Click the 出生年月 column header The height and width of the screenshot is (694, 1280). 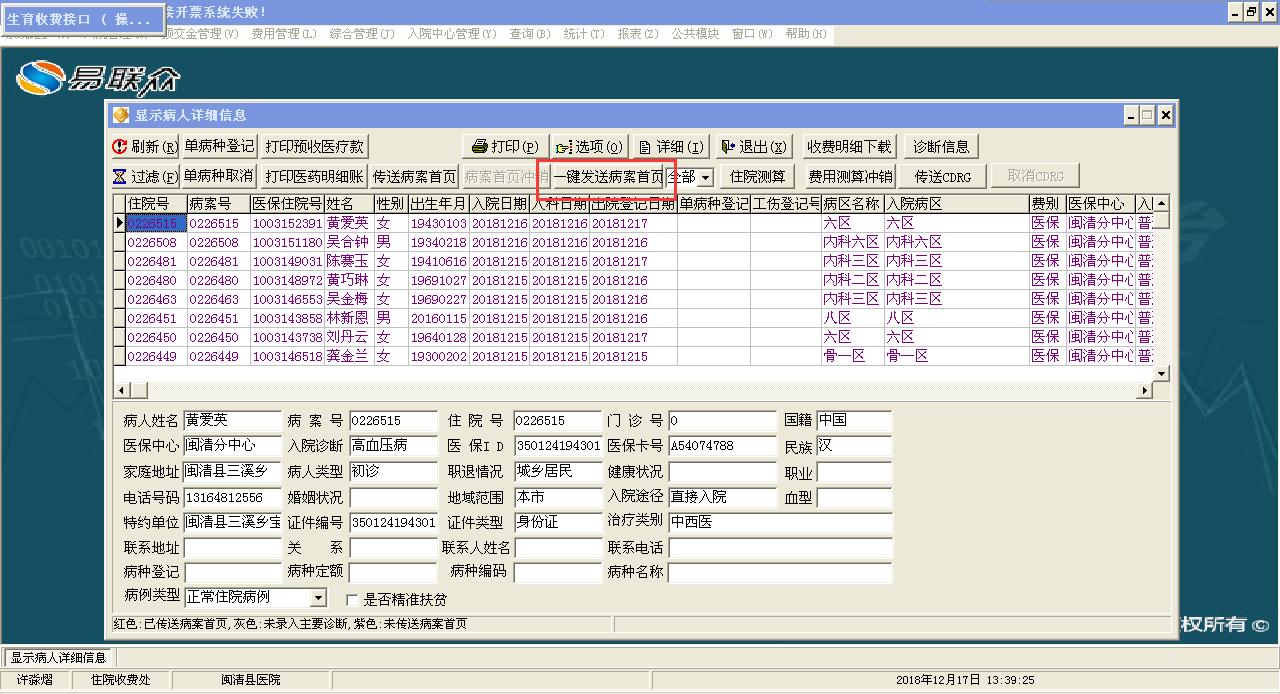coord(438,204)
